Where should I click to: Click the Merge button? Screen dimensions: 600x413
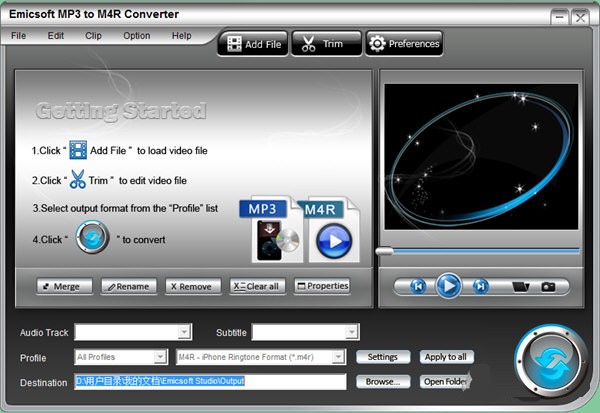coord(65,286)
